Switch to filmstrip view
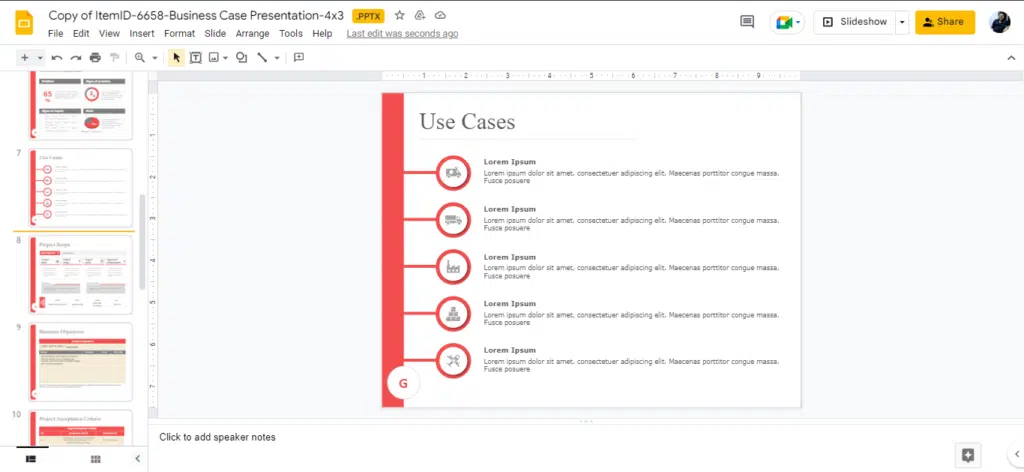 pyautogui.click(x=31, y=459)
